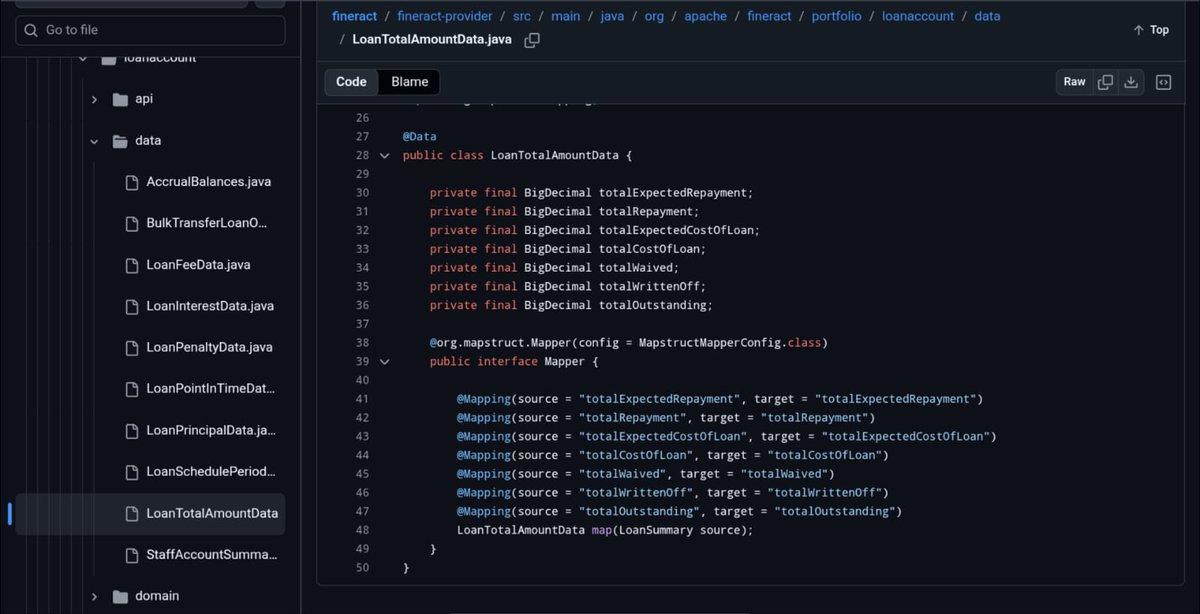Click line number 30
1200x614 pixels.
tap(362, 192)
